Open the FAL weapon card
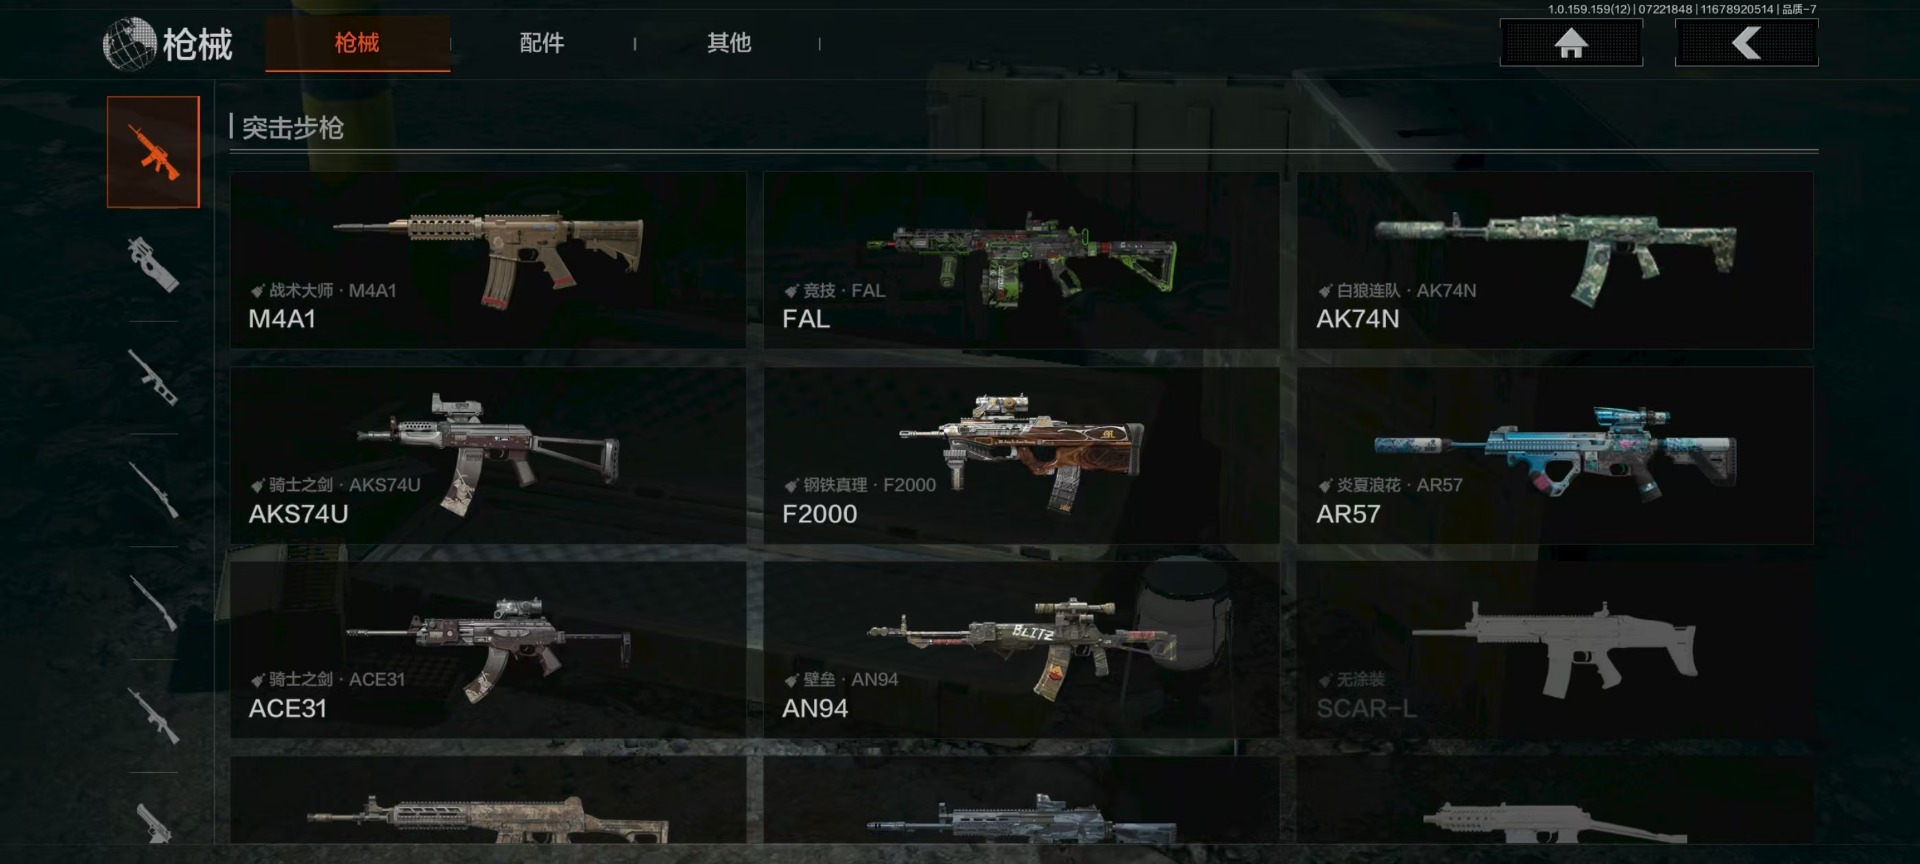 tap(1021, 260)
